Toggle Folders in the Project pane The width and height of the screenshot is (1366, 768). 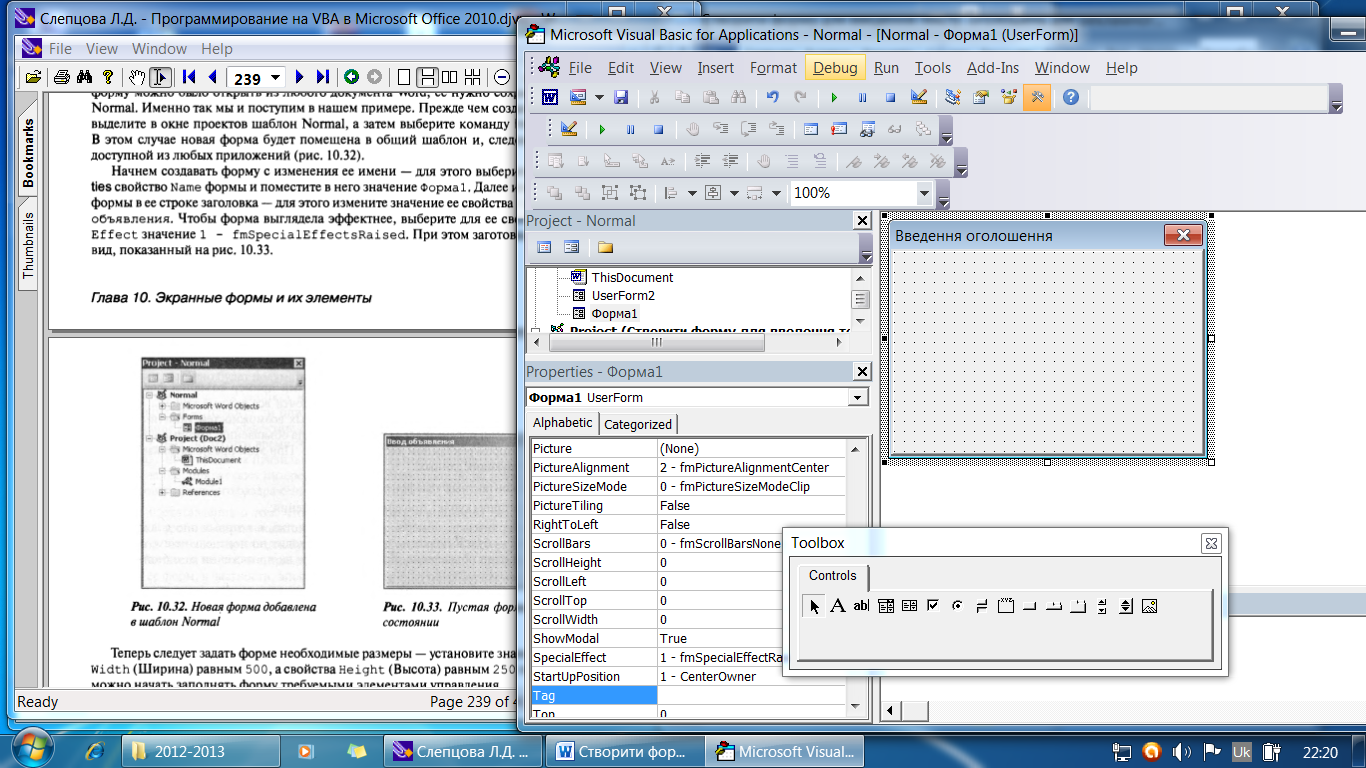605,247
